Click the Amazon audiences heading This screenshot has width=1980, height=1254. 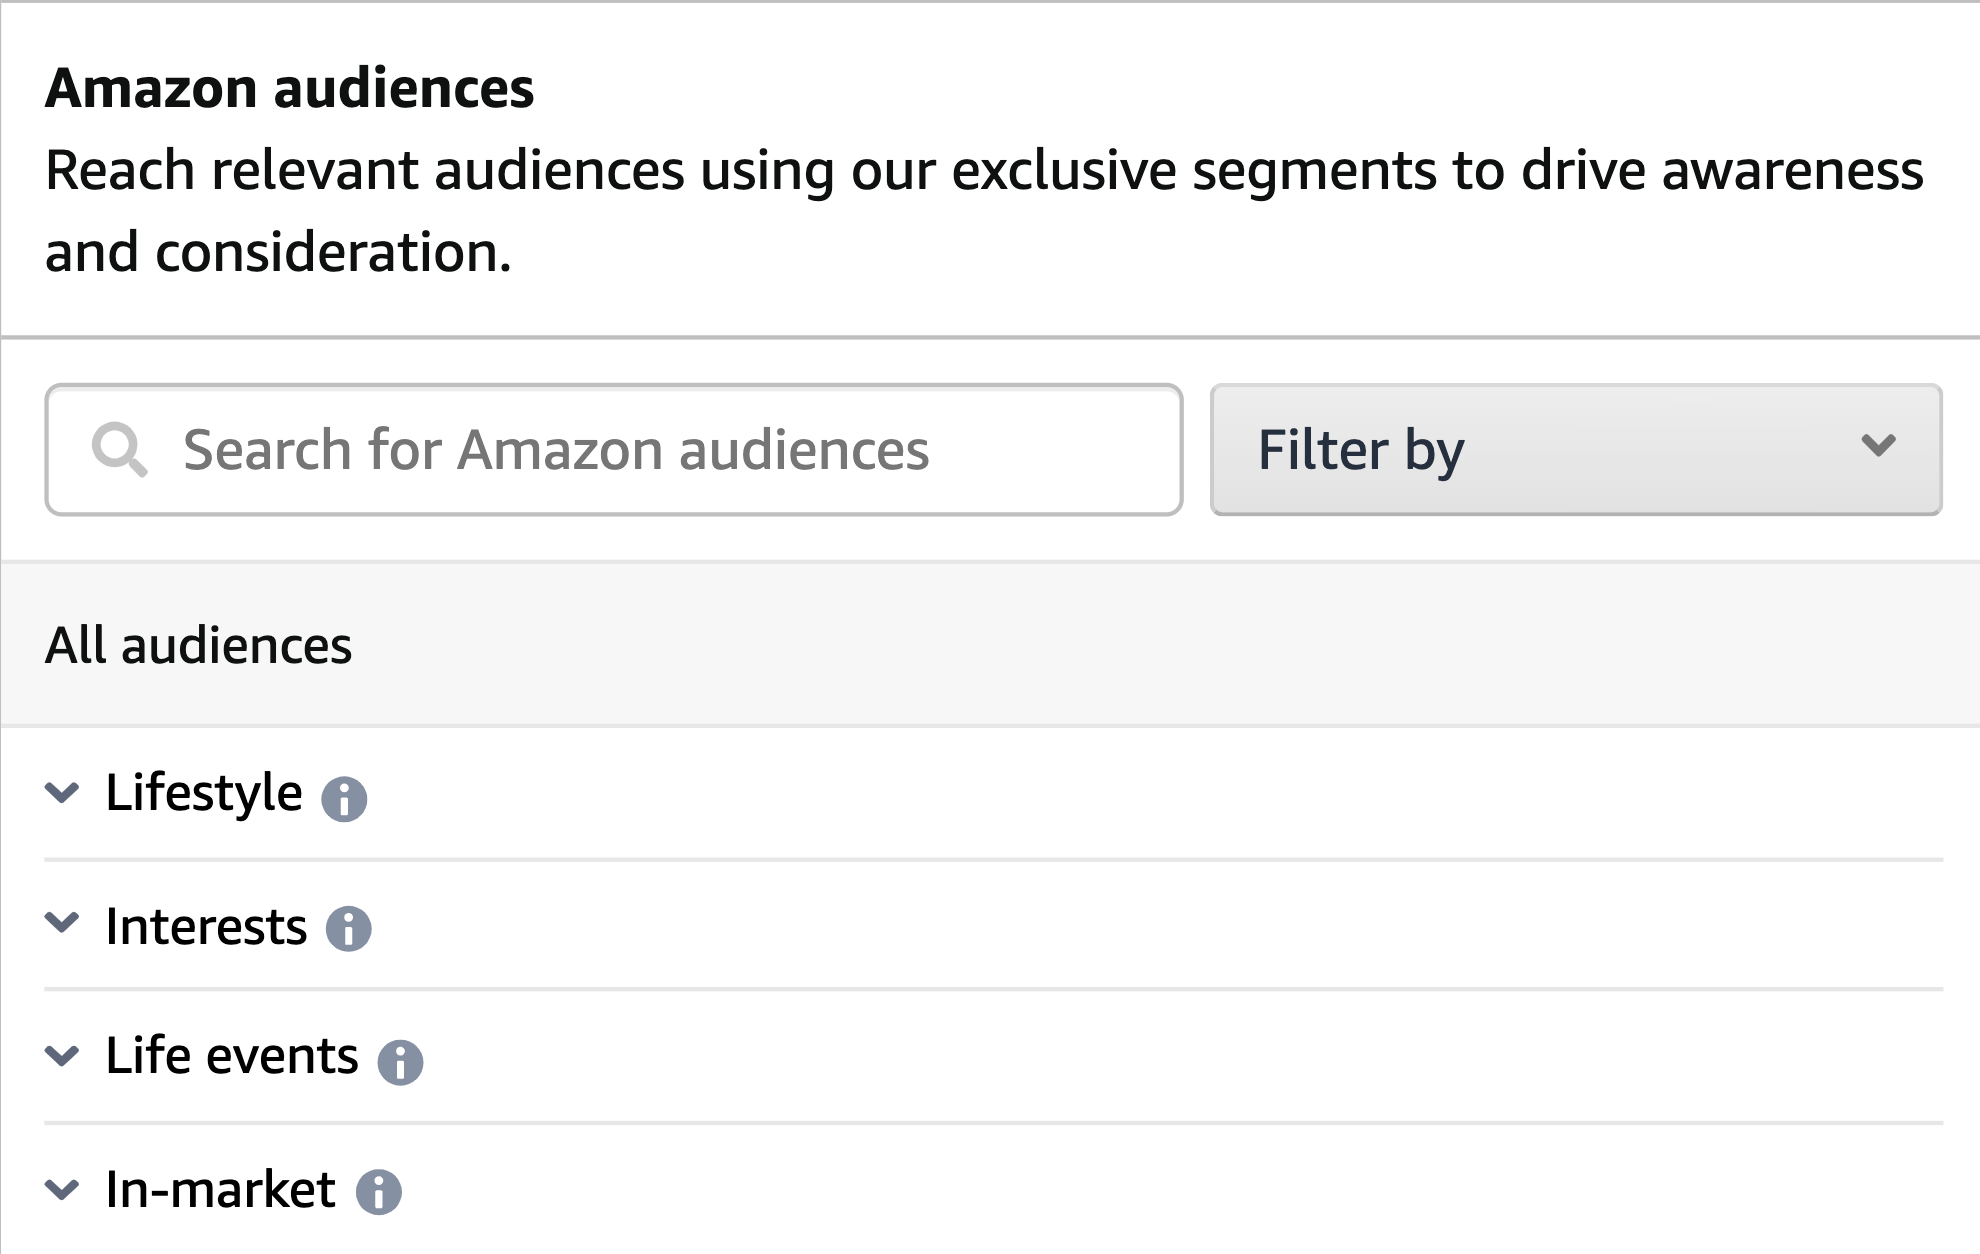(290, 88)
